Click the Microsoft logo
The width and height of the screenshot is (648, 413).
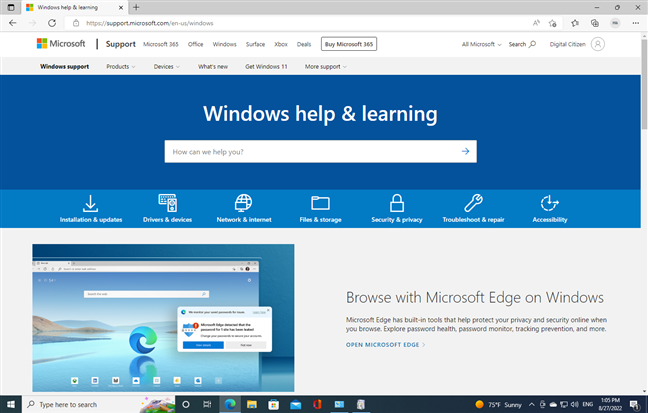pyautogui.click(x=61, y=43)
